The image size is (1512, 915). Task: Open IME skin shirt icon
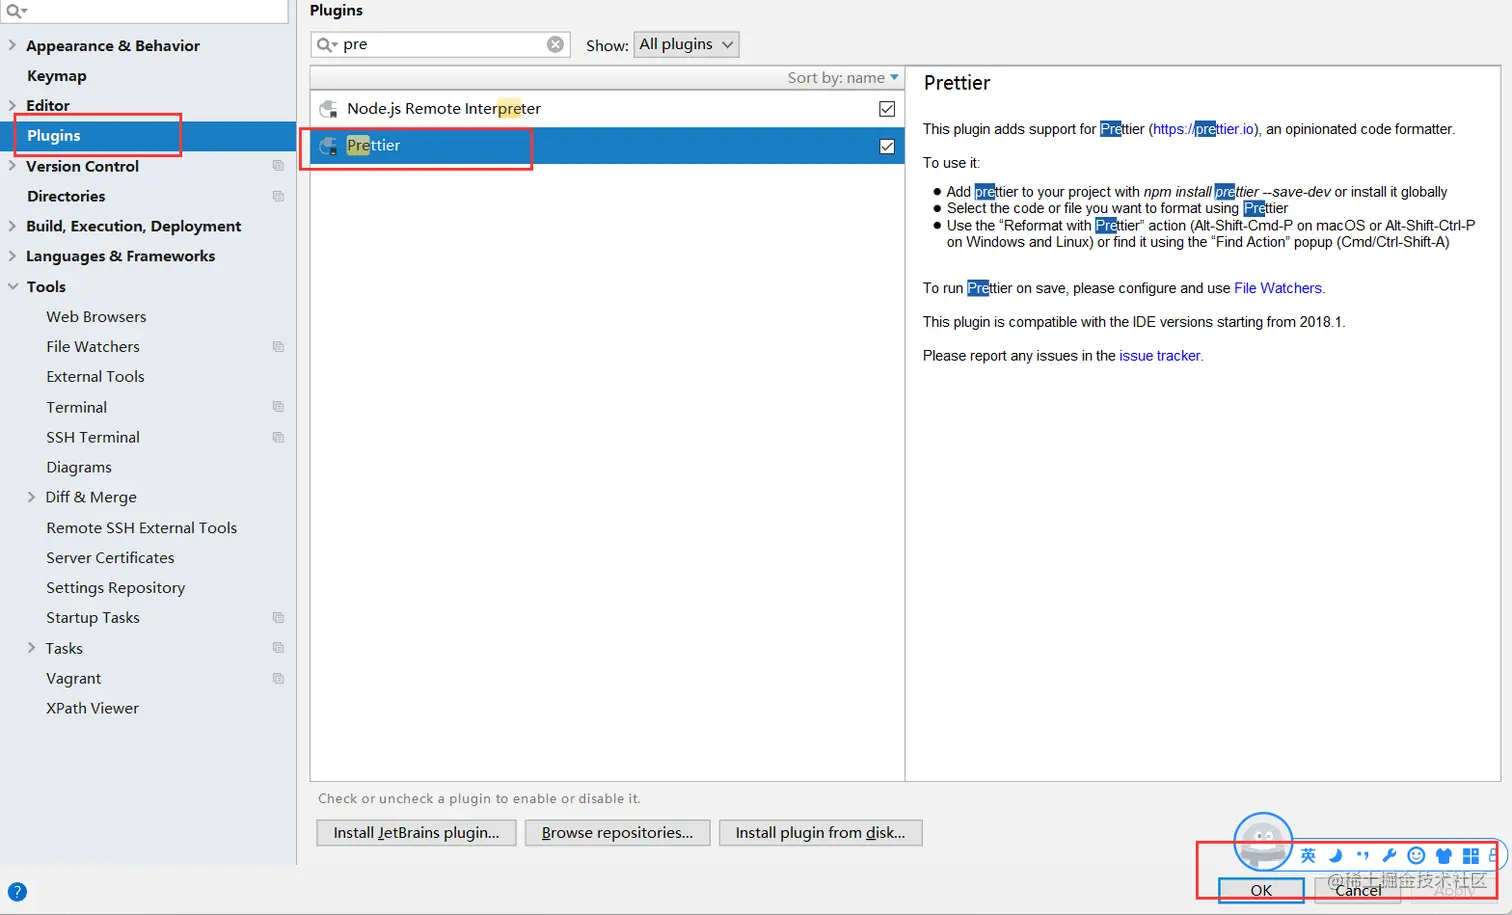tap(1443, 855)
